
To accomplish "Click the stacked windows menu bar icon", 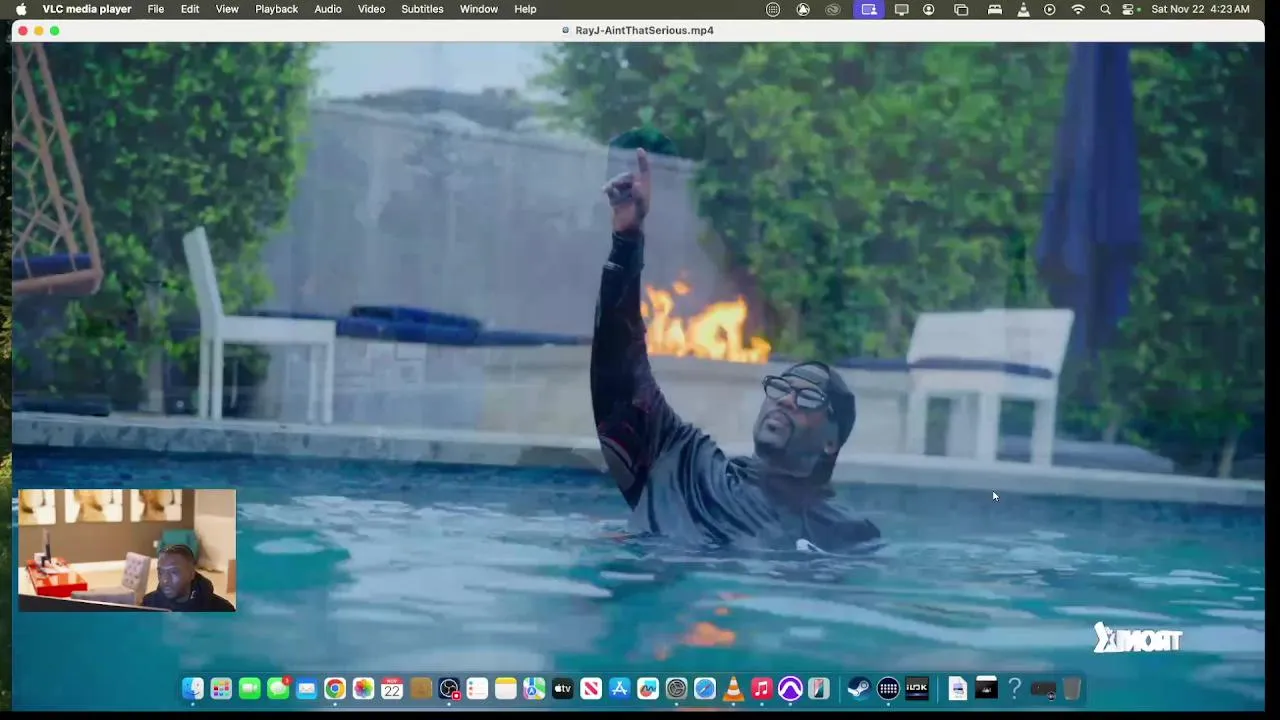I will (961, 9).
